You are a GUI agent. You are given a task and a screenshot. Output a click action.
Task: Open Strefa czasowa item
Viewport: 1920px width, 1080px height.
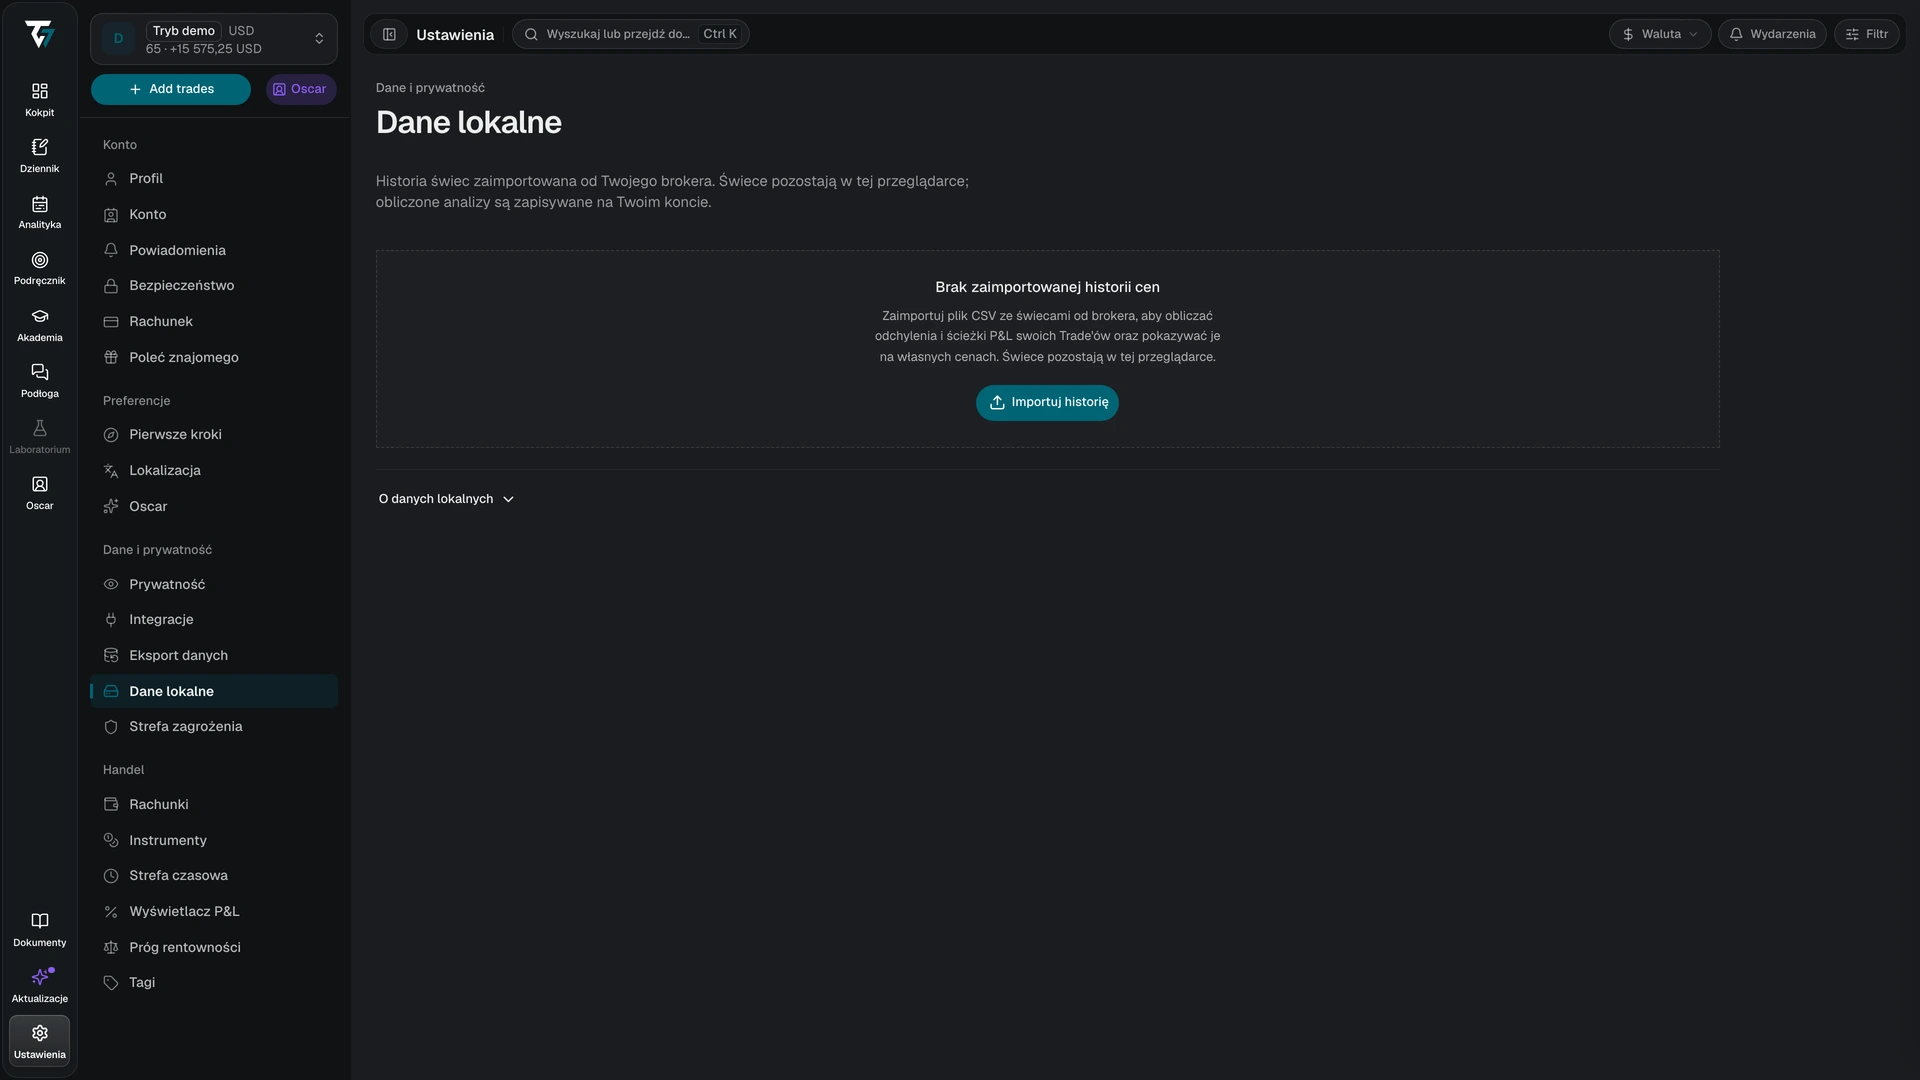pos(214,876)
